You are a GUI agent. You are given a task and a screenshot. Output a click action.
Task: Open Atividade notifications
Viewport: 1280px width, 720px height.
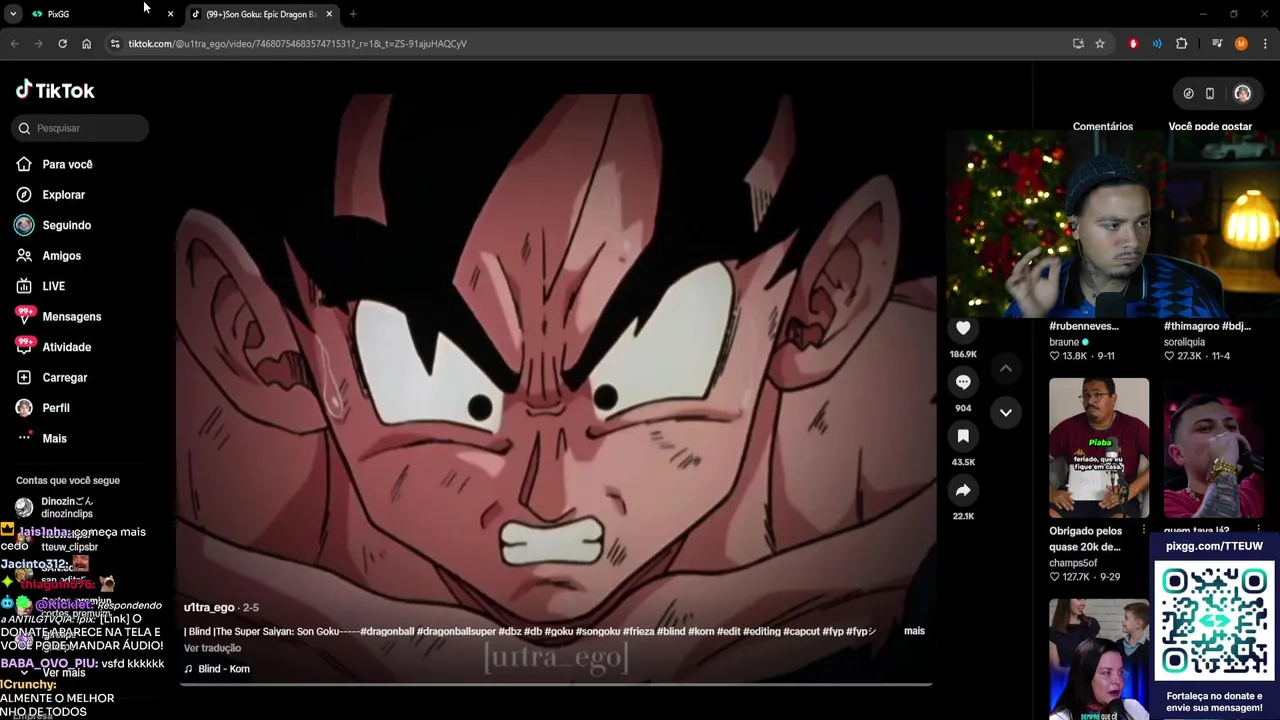point(66,347)
